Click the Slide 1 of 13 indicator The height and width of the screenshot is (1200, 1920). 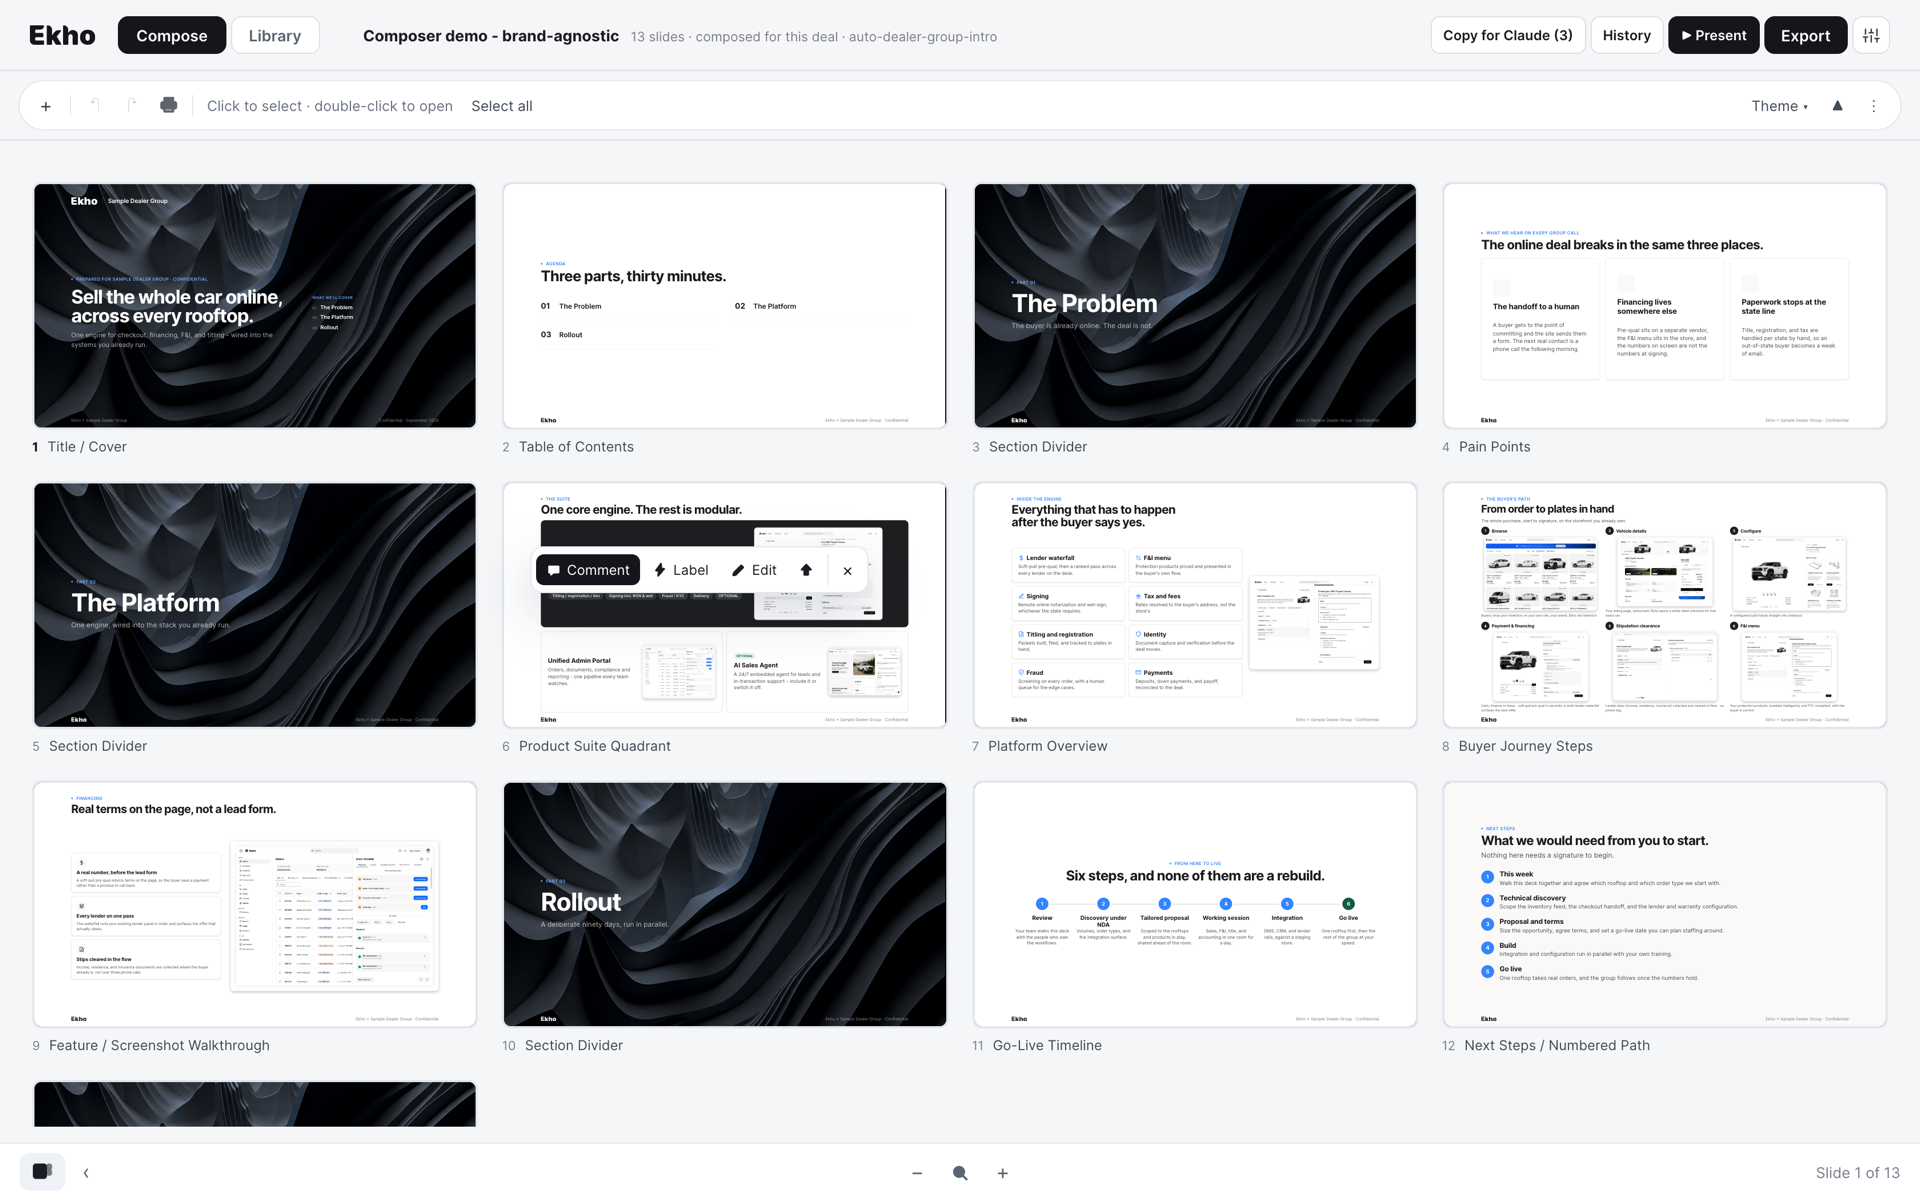(x=1857, y=1173)
